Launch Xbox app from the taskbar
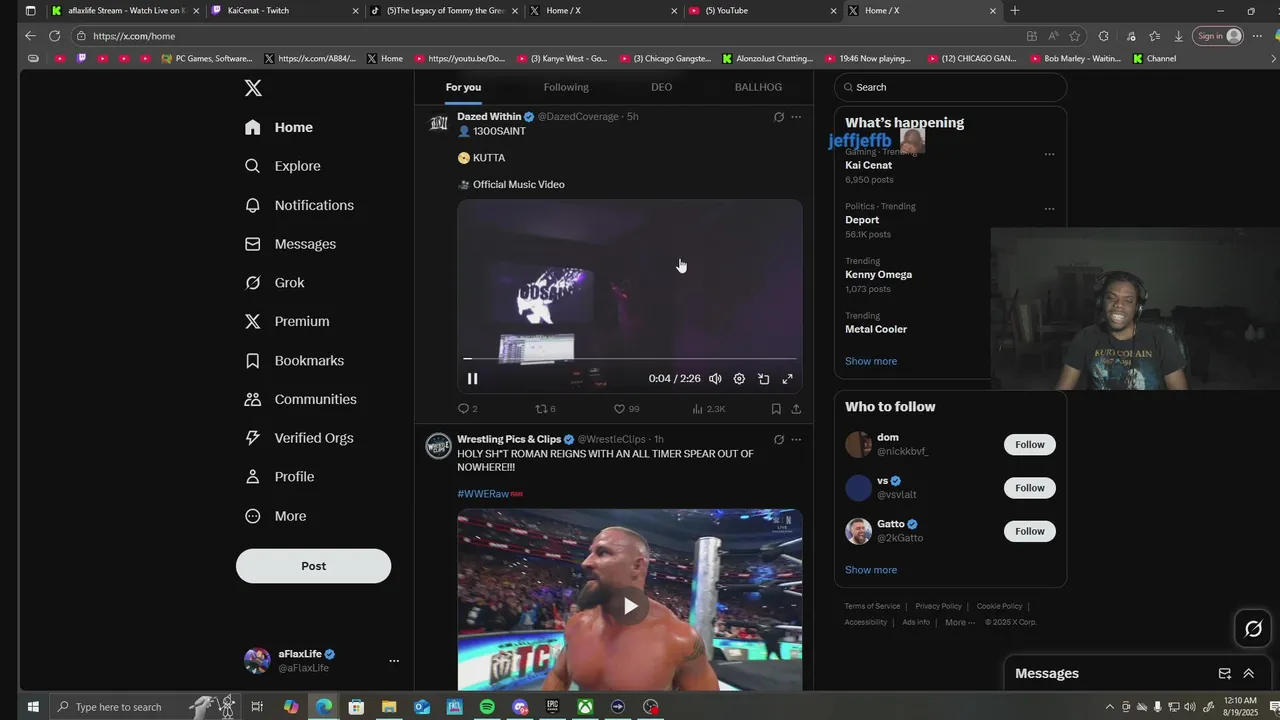This screenshot has height=720, width=1280. 585,707
